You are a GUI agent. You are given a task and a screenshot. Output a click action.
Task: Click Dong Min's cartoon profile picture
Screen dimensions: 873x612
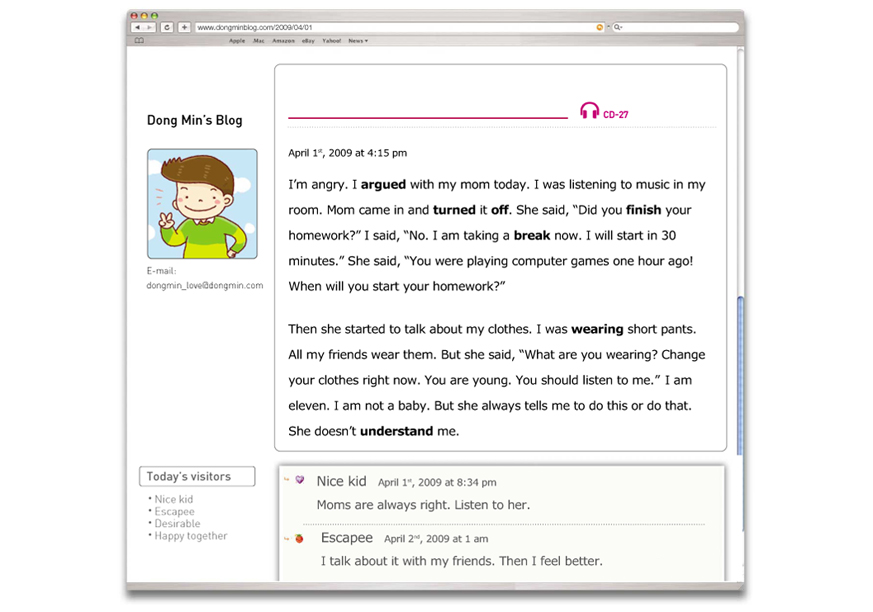(x=202, y=204)
